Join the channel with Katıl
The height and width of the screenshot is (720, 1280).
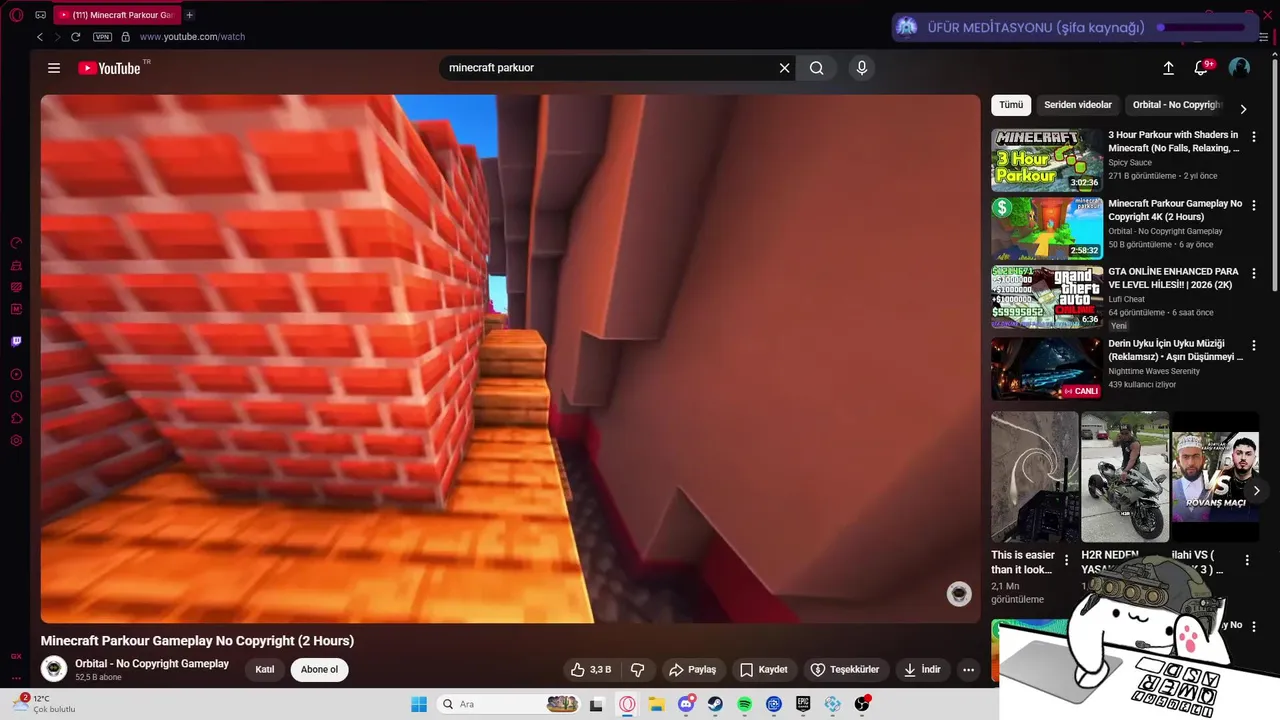(265, 670)
